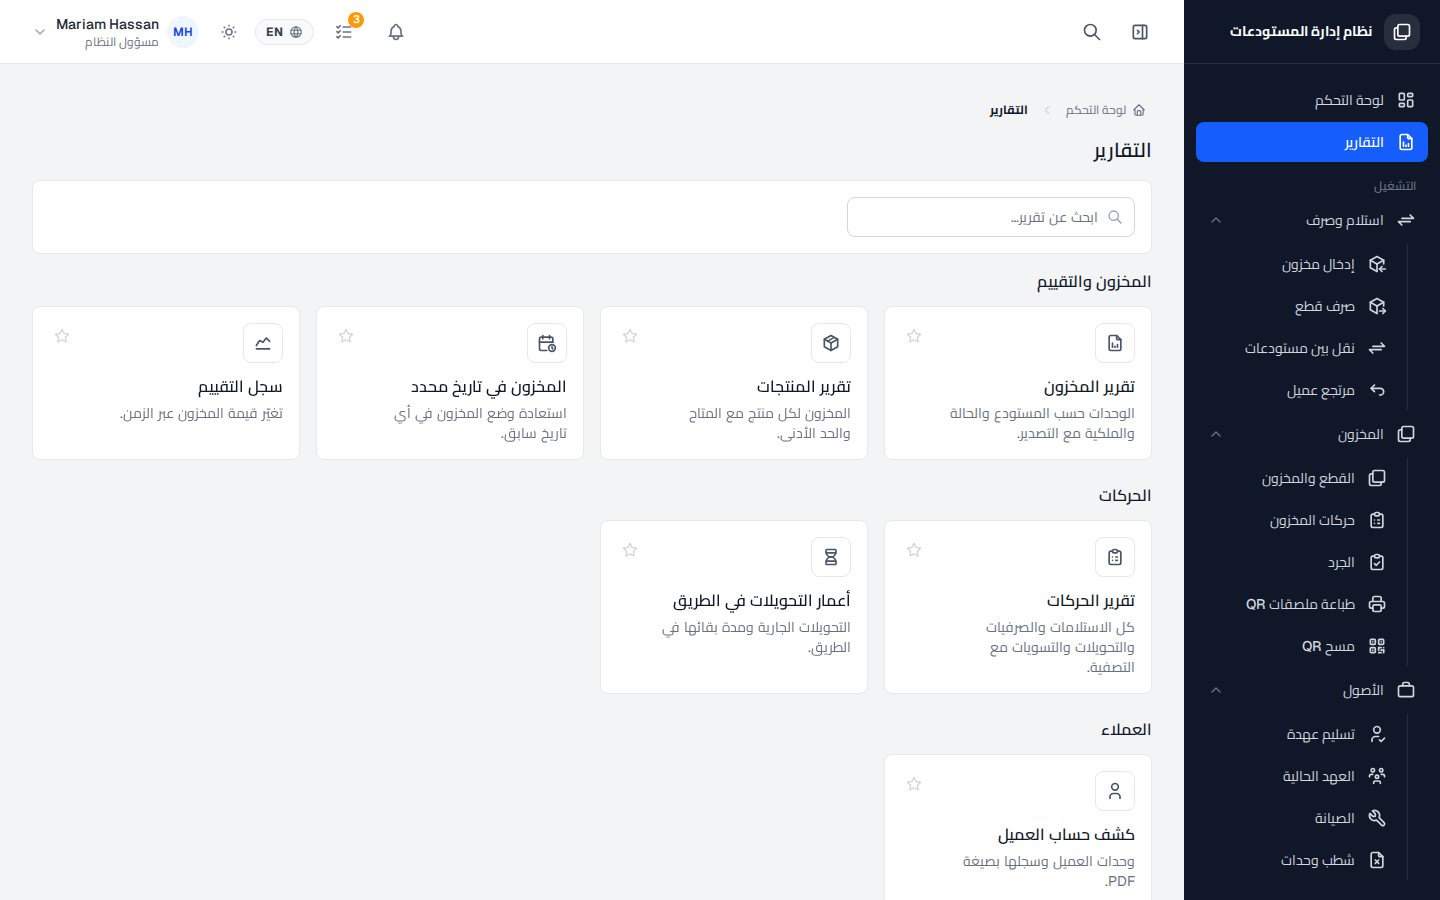1440x900 pixels.
Task: Click the الجرد clipboard-check icon
Action: (x=1377, y=562)
